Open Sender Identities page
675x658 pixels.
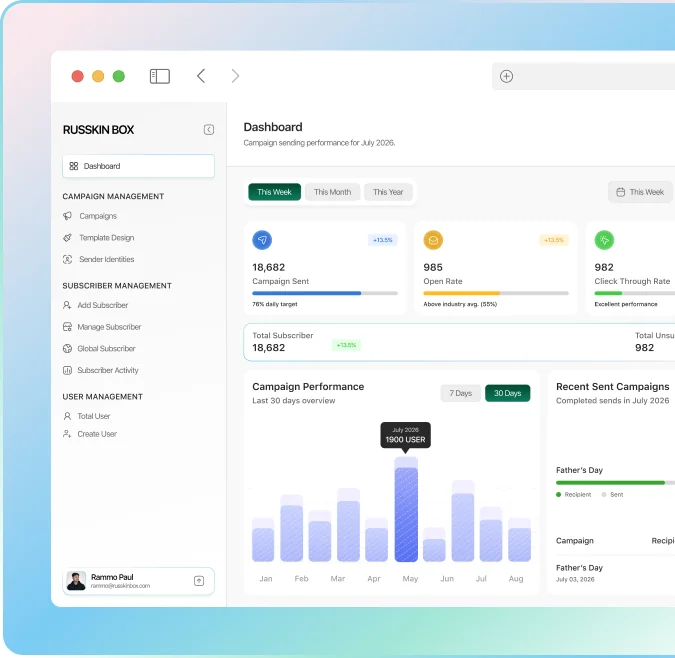point(106,259)
